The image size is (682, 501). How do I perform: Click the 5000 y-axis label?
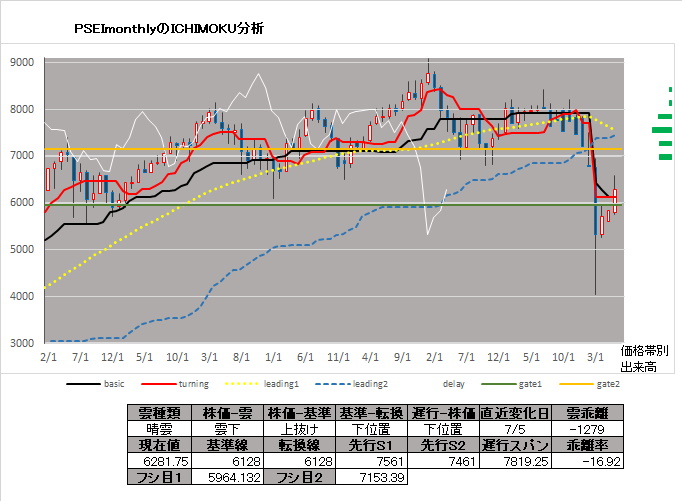coord(22,250)
